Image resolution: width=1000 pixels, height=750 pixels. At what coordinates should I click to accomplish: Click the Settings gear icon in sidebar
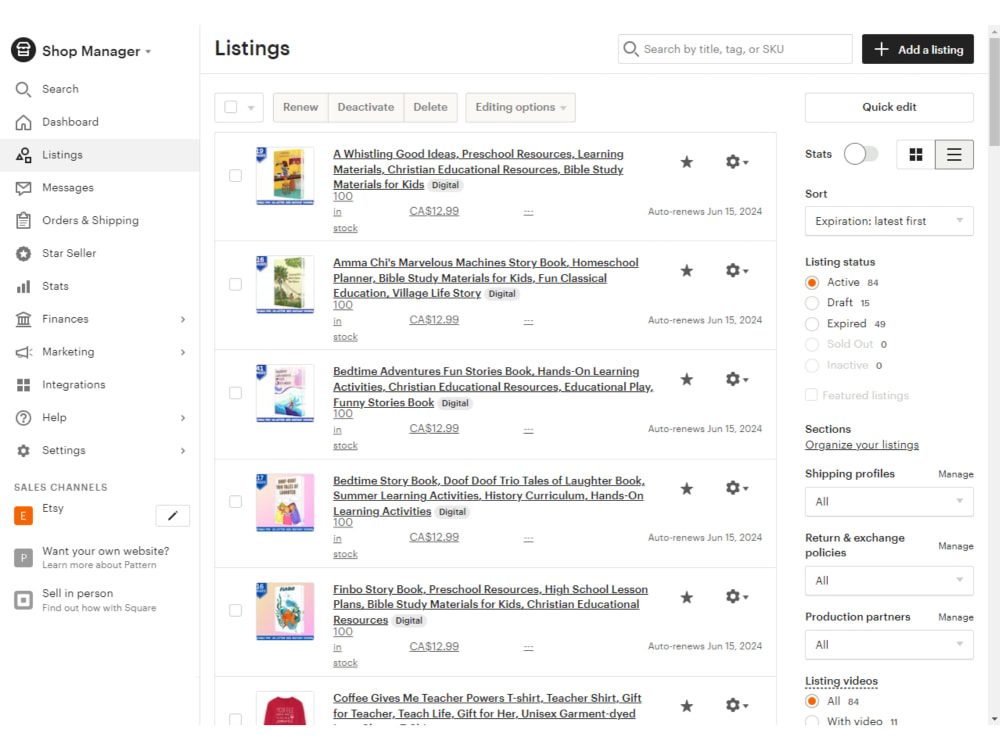(x=23, y=451)
